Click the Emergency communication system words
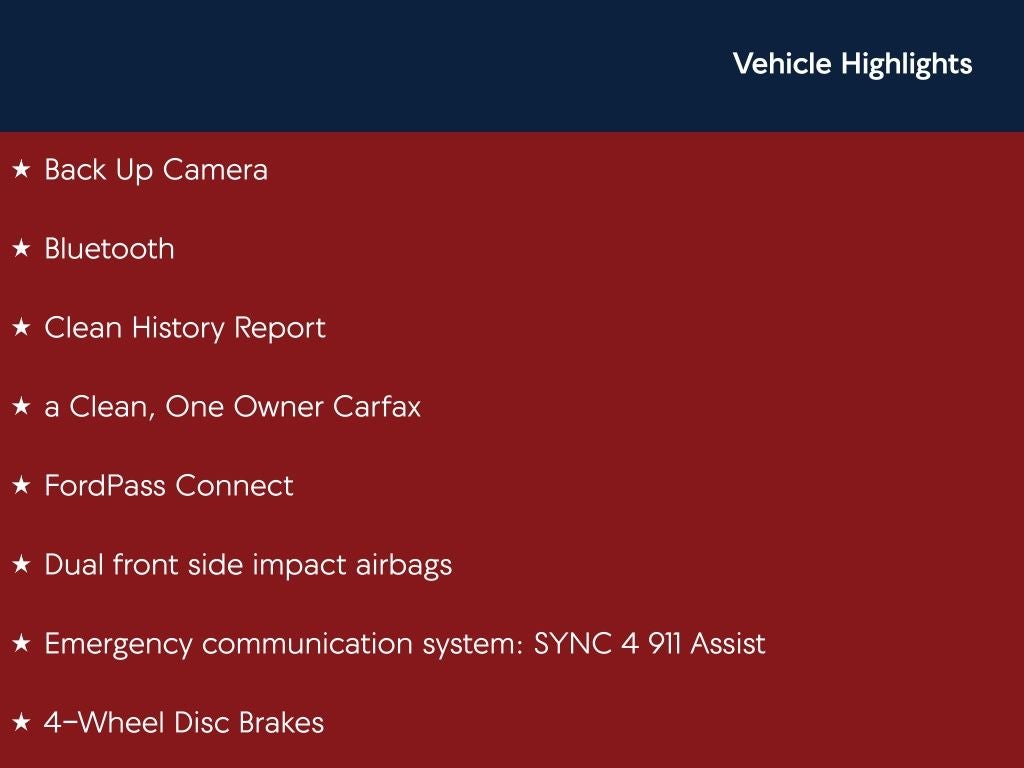The height and width of the screenshot is (768, 1024). 282,644
